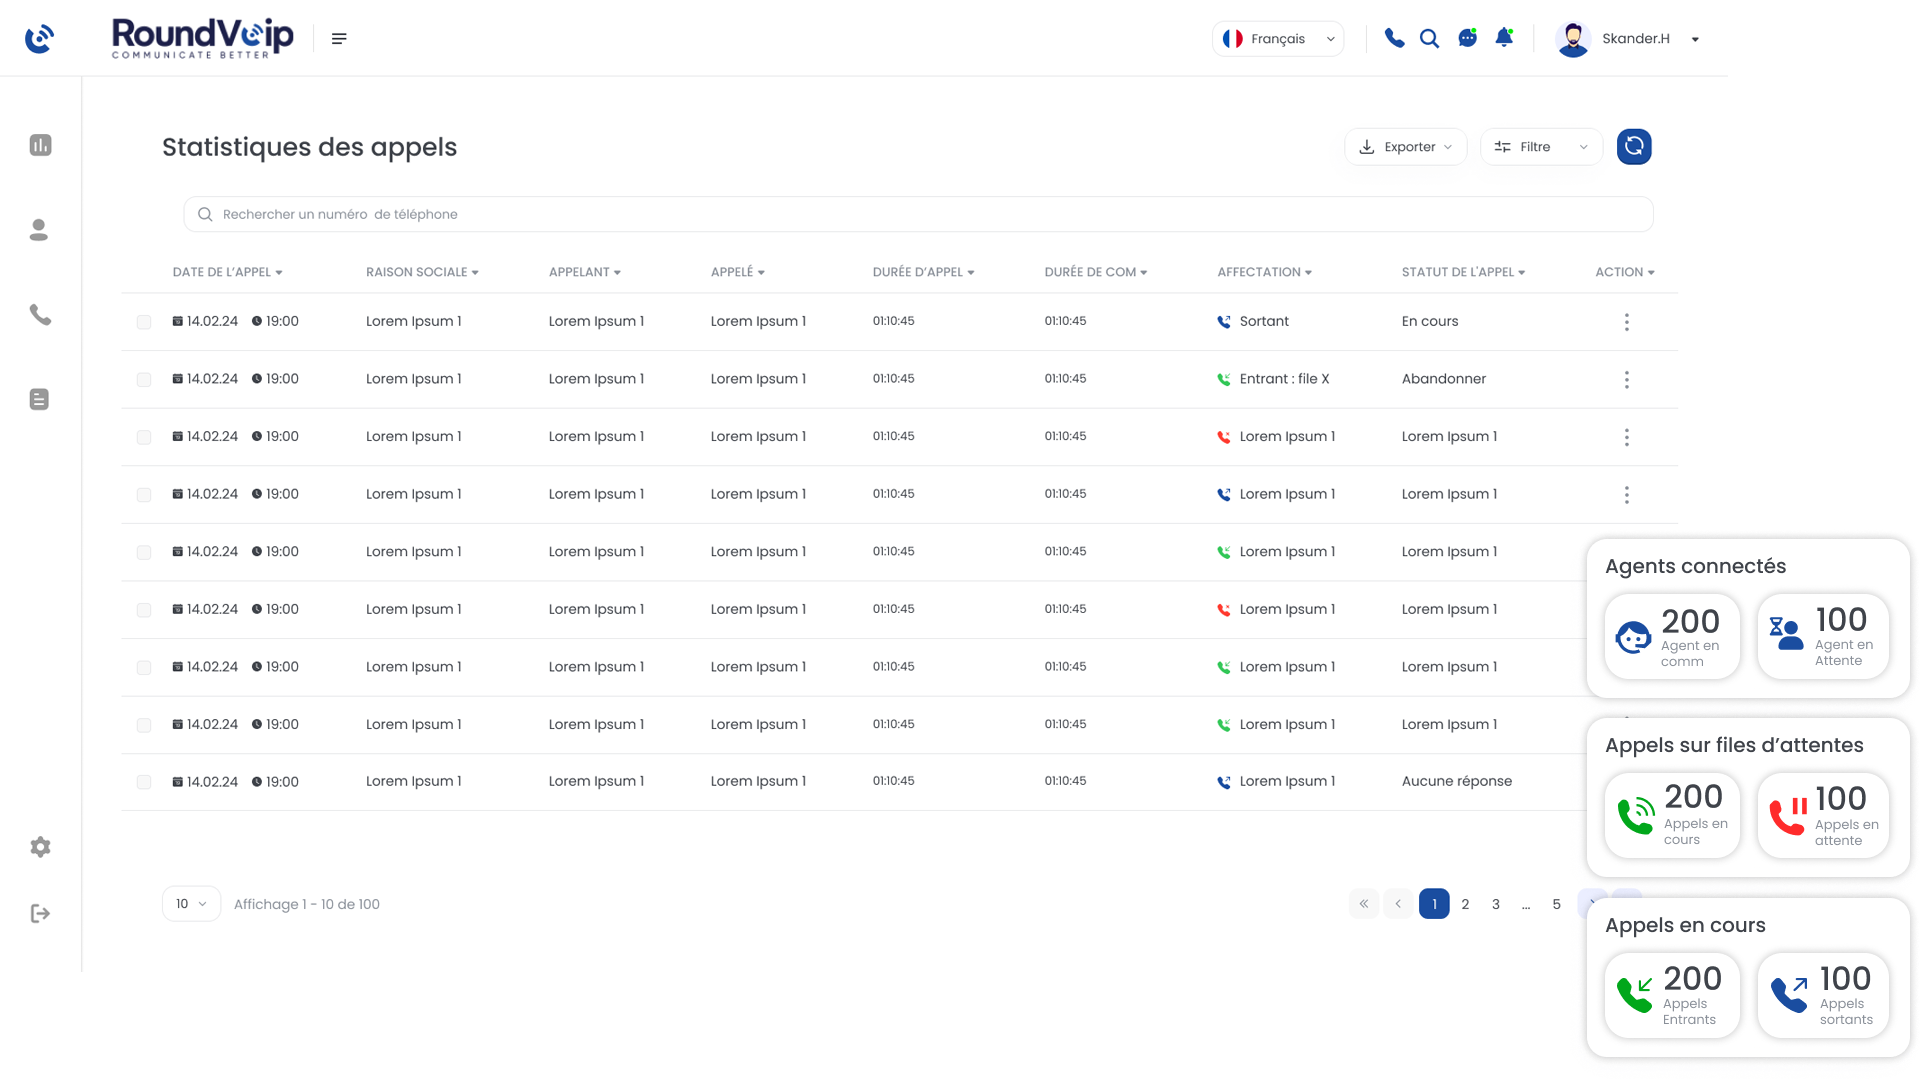This screenshot has height=1080, width=1920.
Task: Click the Agent en comm headset icon
Action: (x=1634, y=637)
